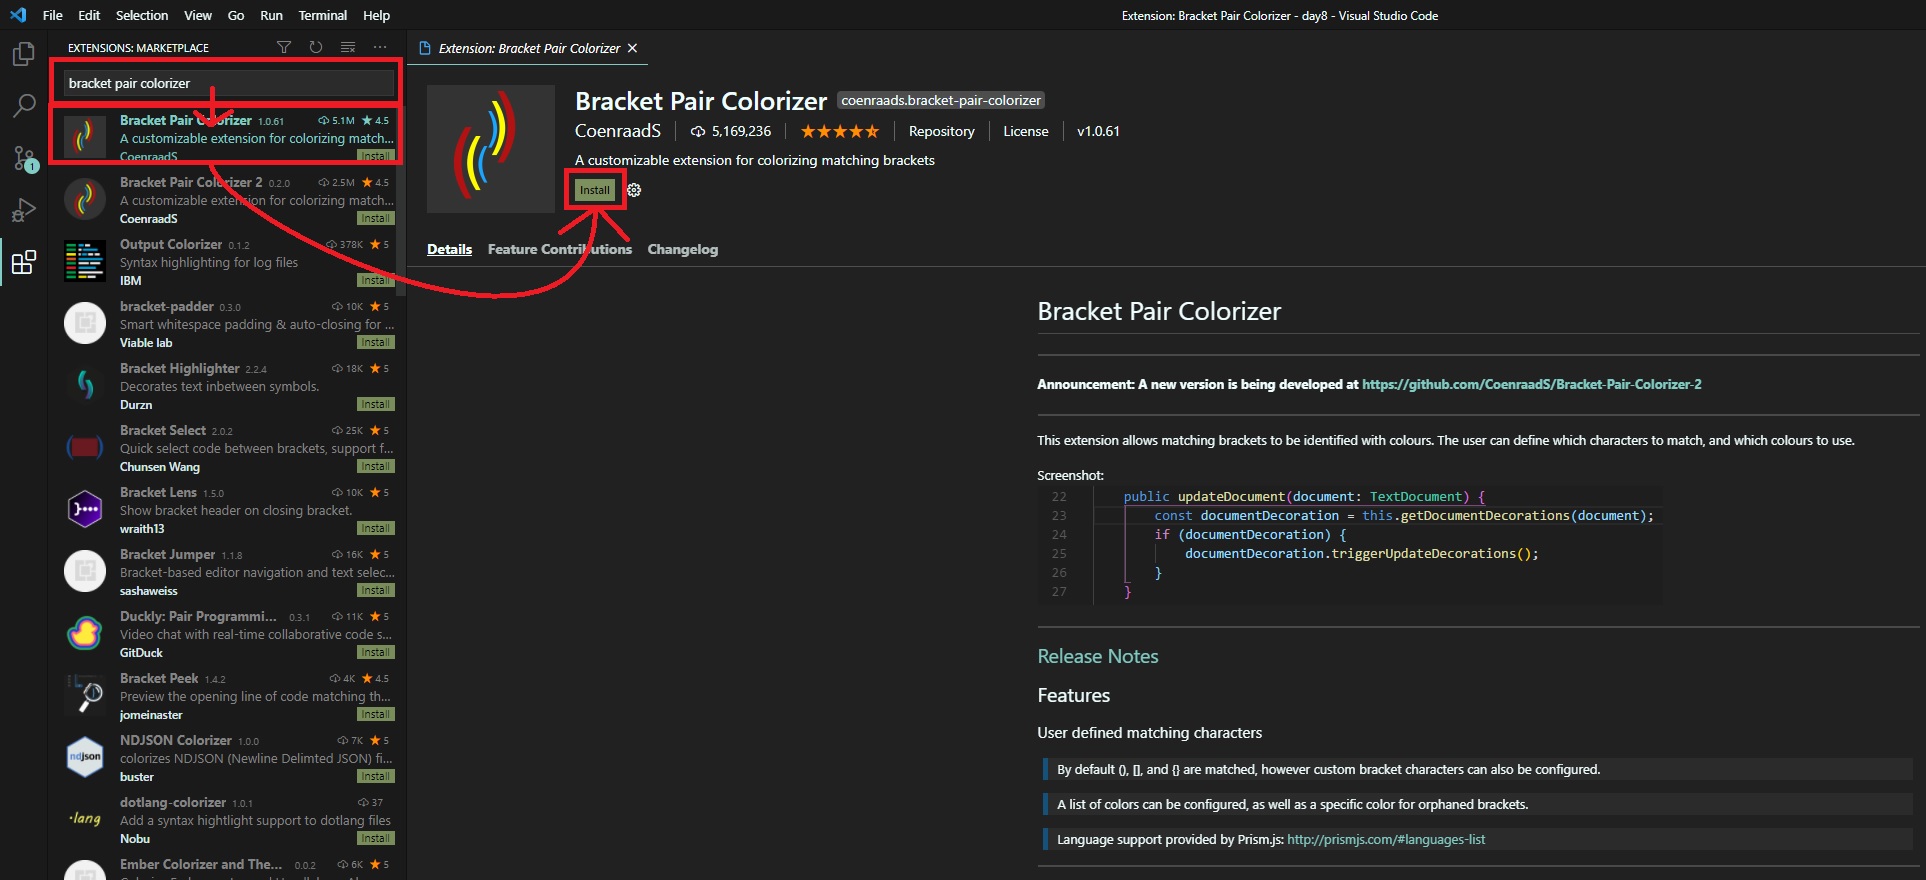Install Bracket Highlighter from the list
Viewport: 1926px width, 880px height.
click(x=376, y=405)
